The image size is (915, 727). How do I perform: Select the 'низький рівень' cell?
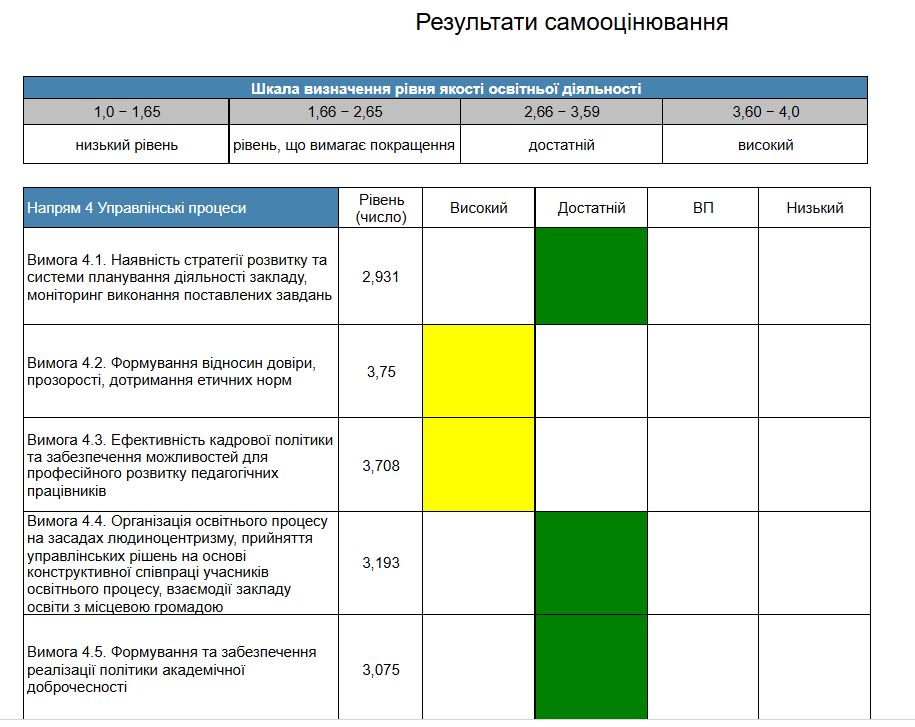coord(126,145)
